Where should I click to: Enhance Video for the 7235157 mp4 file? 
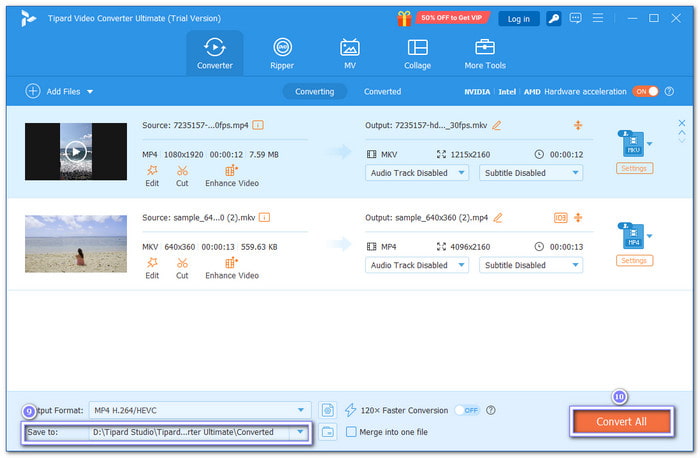pos(232,176)
